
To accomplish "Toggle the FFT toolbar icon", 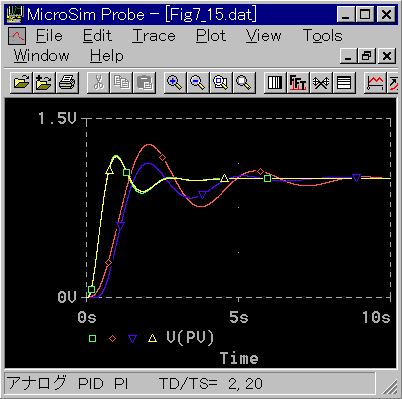I will [x=298, y=82].
